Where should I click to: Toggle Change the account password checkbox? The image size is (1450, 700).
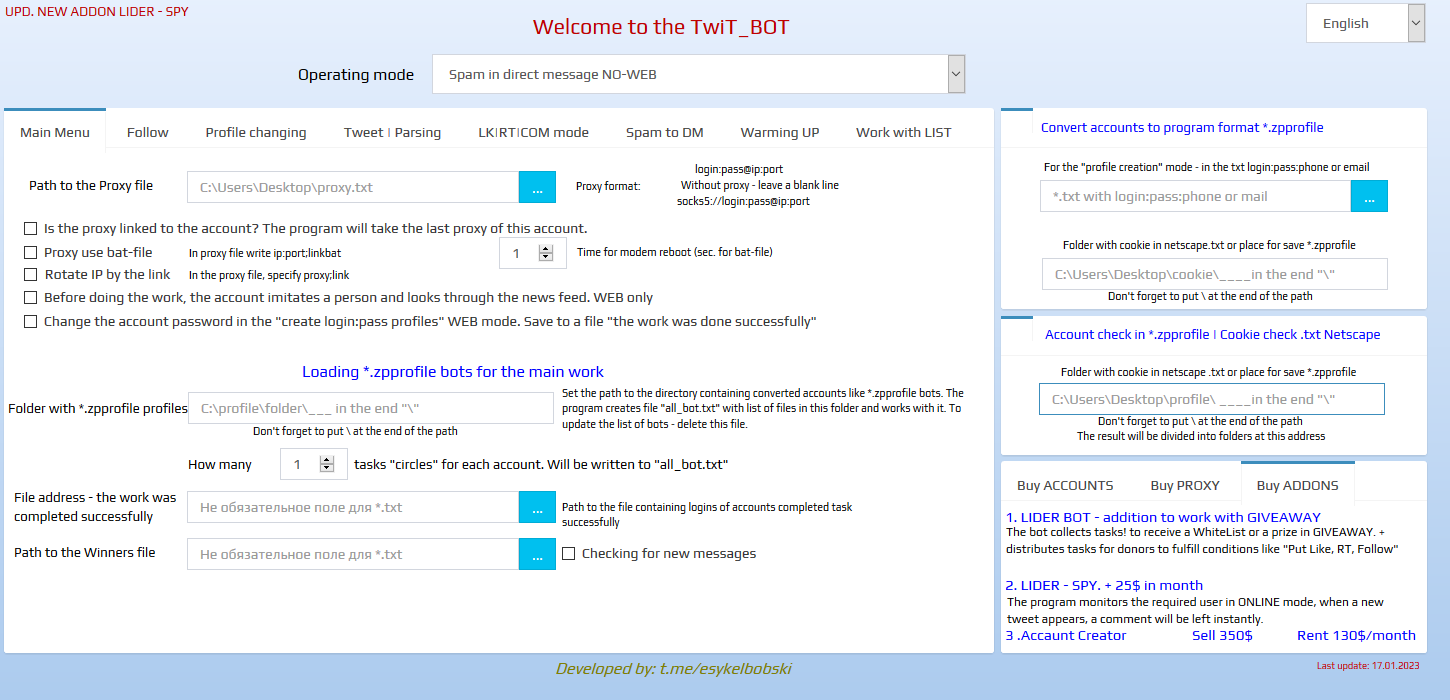click(31, 321)
